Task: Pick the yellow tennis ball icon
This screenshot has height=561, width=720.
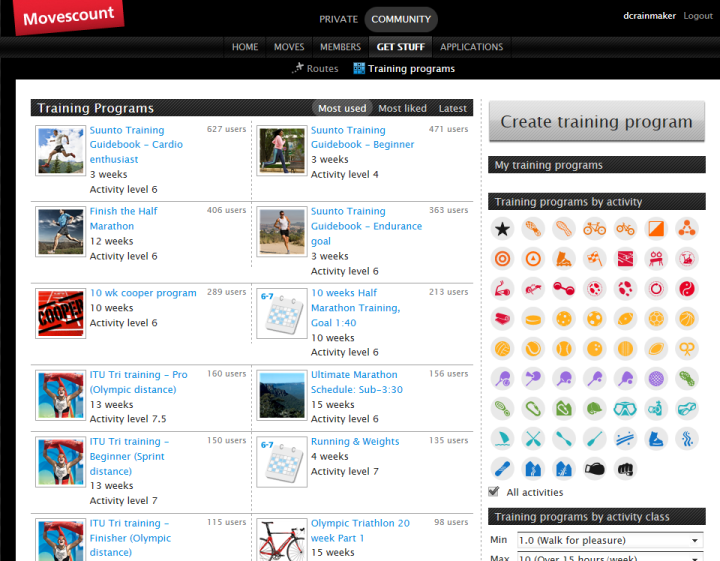Action: 533,349
